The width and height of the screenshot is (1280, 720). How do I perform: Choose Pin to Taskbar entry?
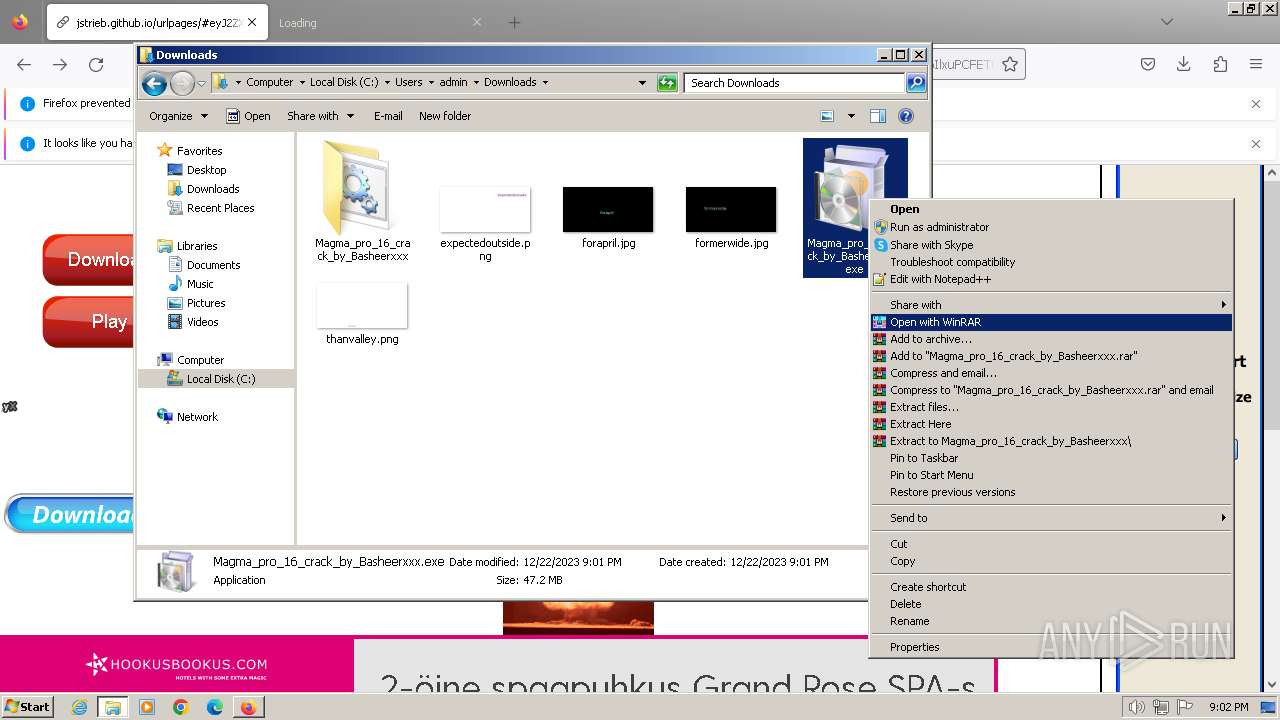tap(1051, 458)
